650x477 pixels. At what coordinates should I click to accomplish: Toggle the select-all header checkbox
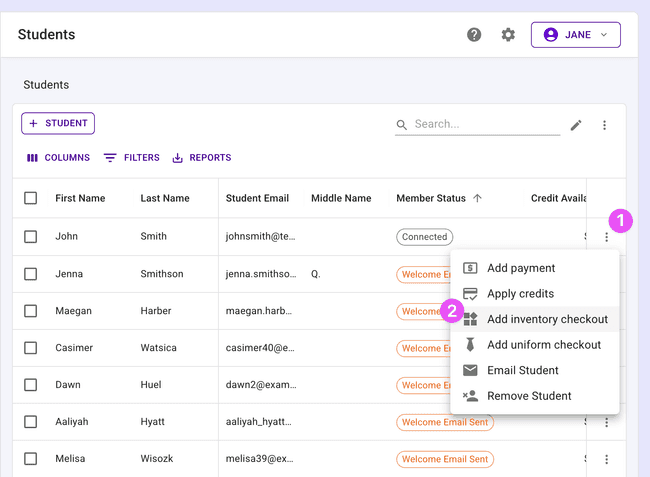pos(30,198)
